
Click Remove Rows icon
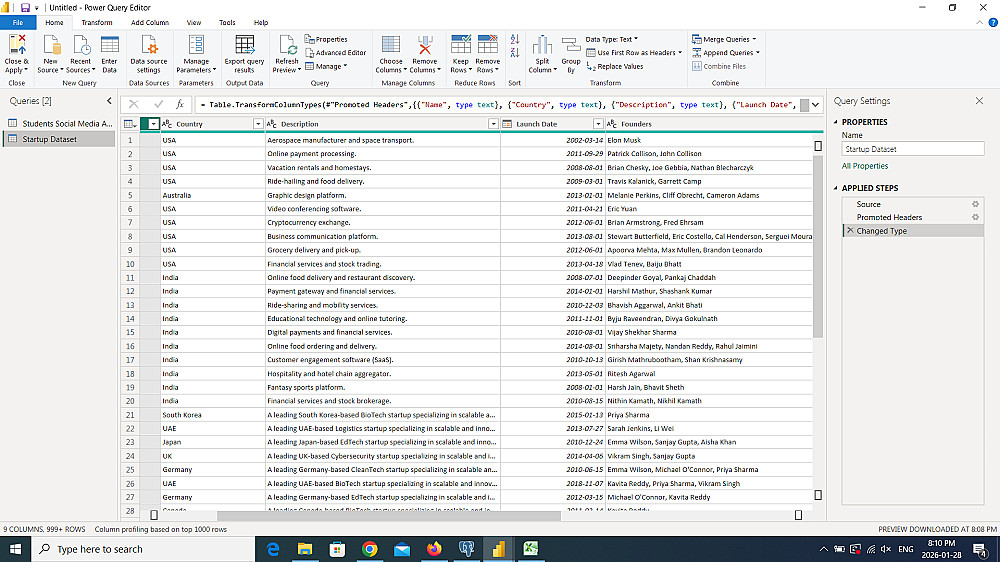point(488,45)
